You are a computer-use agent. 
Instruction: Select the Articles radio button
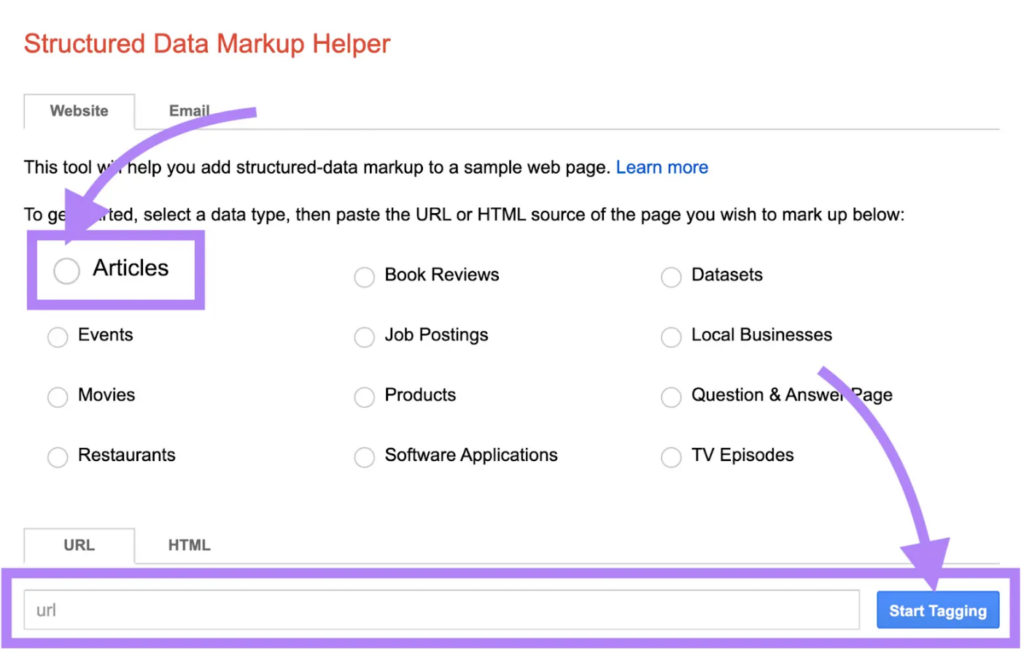pos(65,270)
